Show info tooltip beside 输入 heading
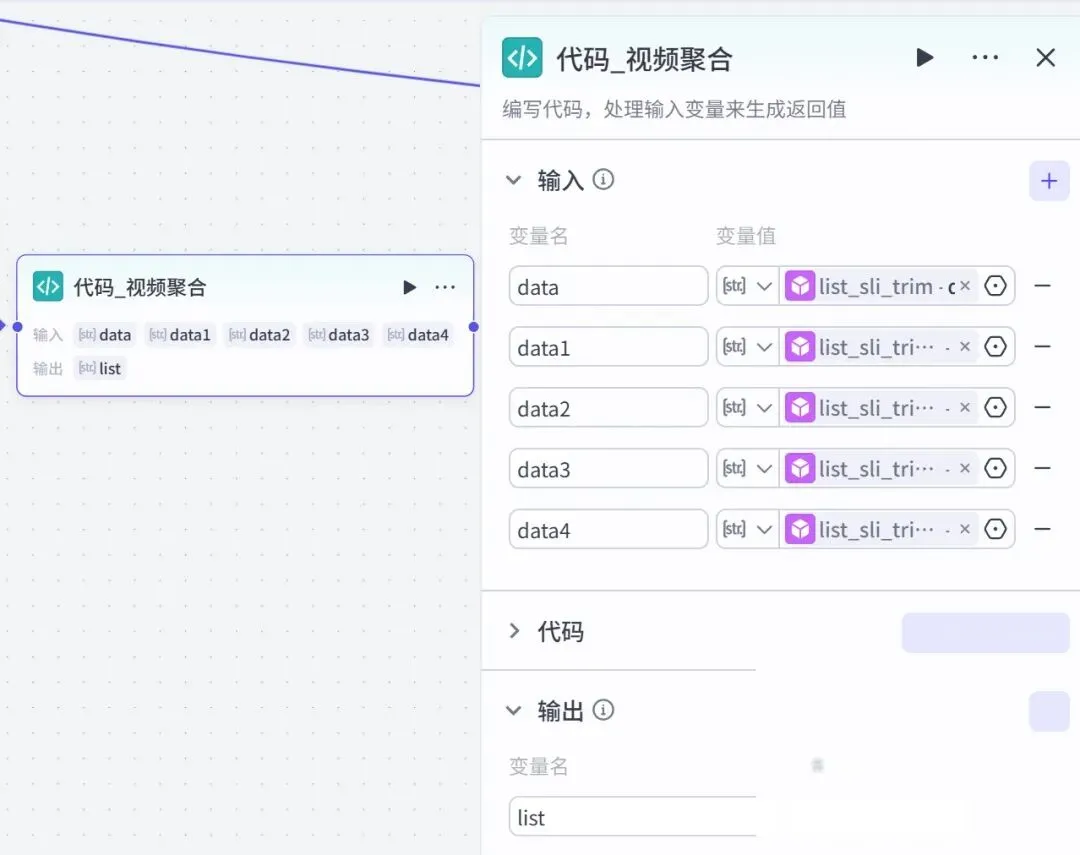Viewport: 1080px width, 855px height. [x=603, y=180]
